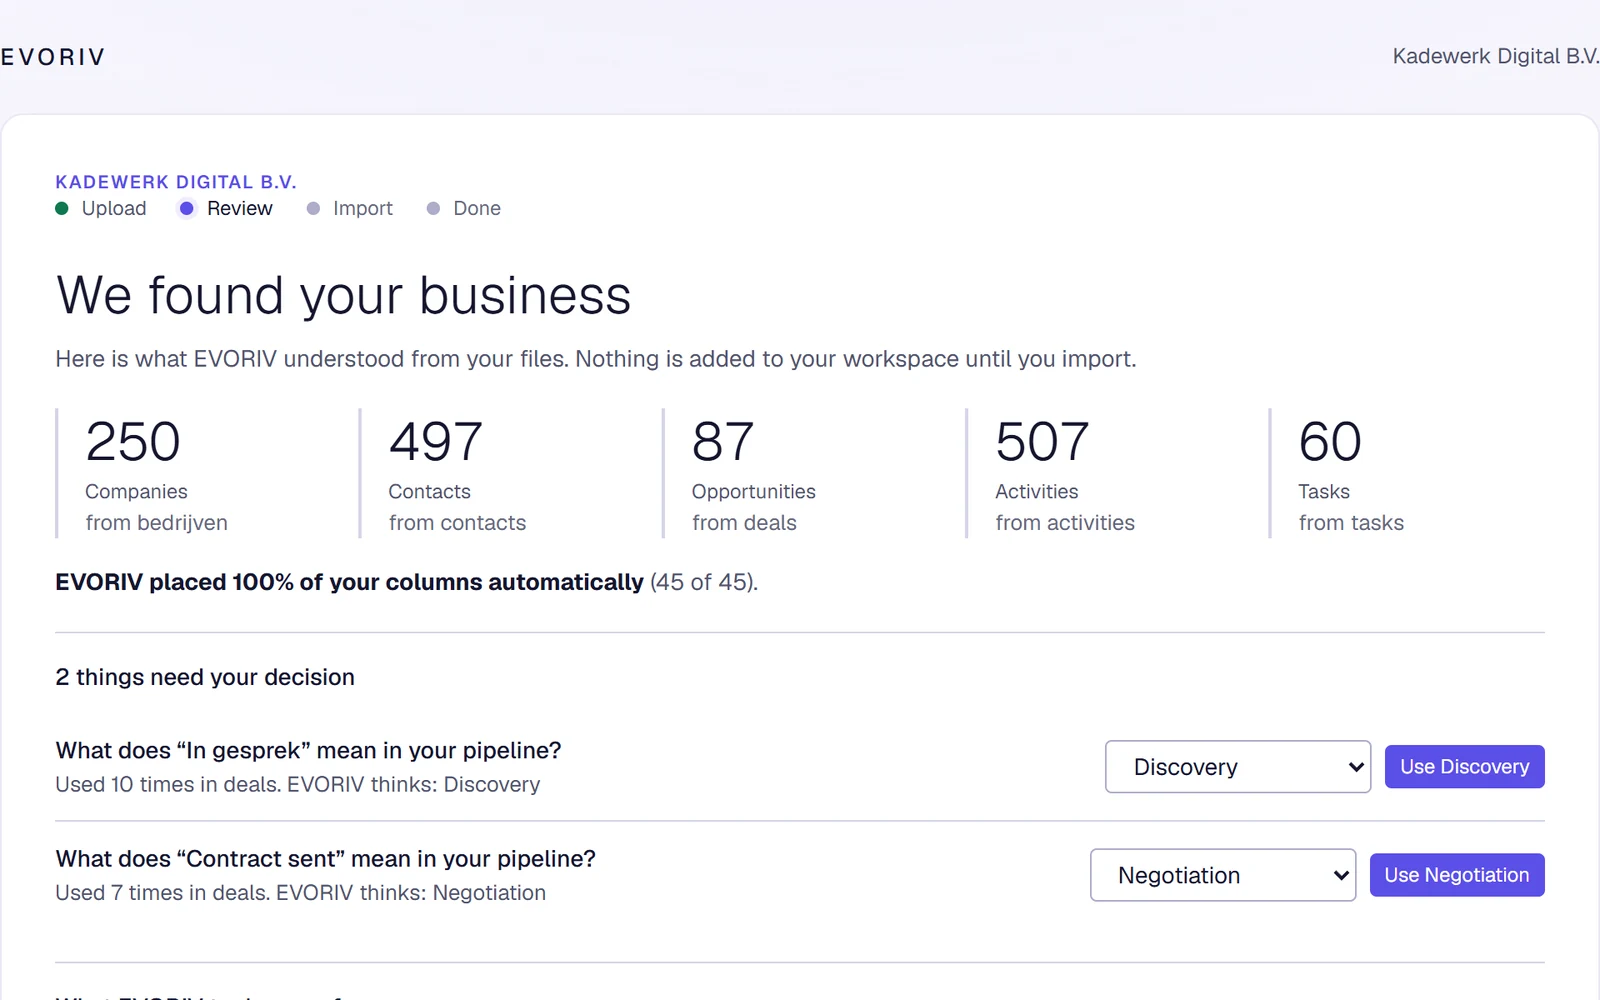Open the Kadewerk Digital B.V. account label
The image size is (1600, 1000).
coord(1496,56)
